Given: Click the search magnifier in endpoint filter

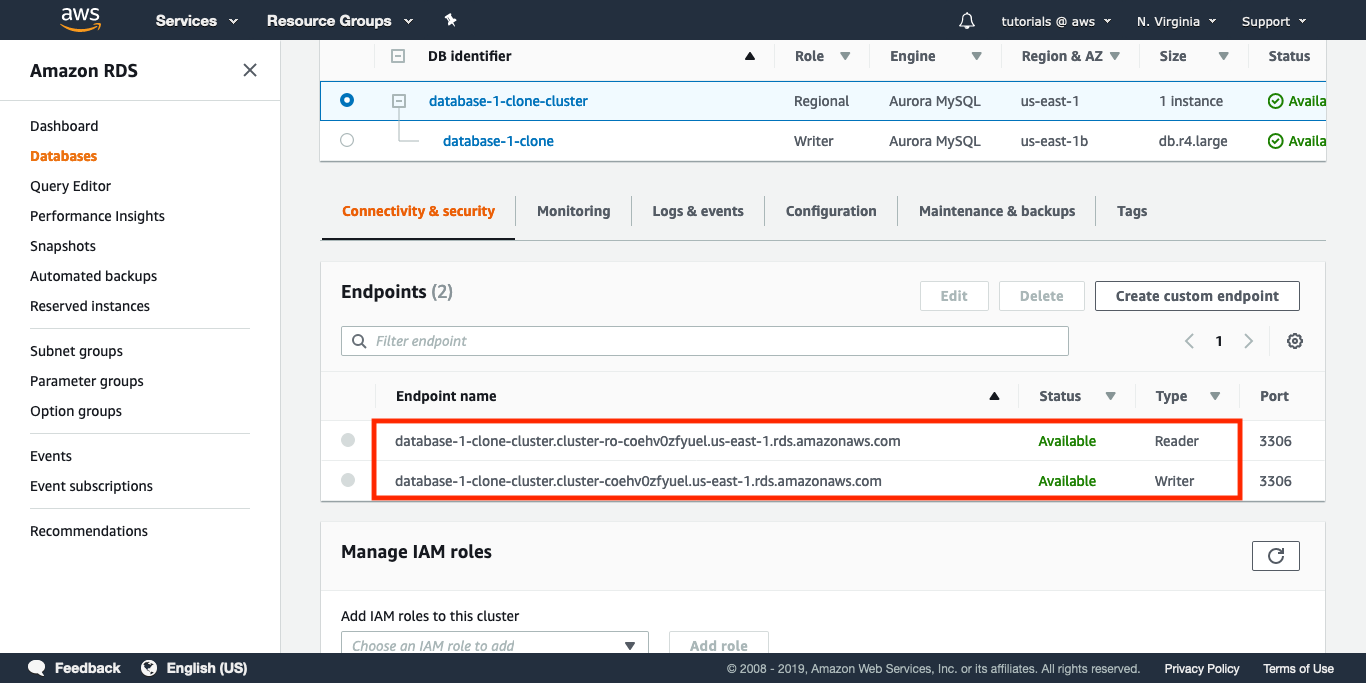Looking at the screenshot, I should 359,341.
